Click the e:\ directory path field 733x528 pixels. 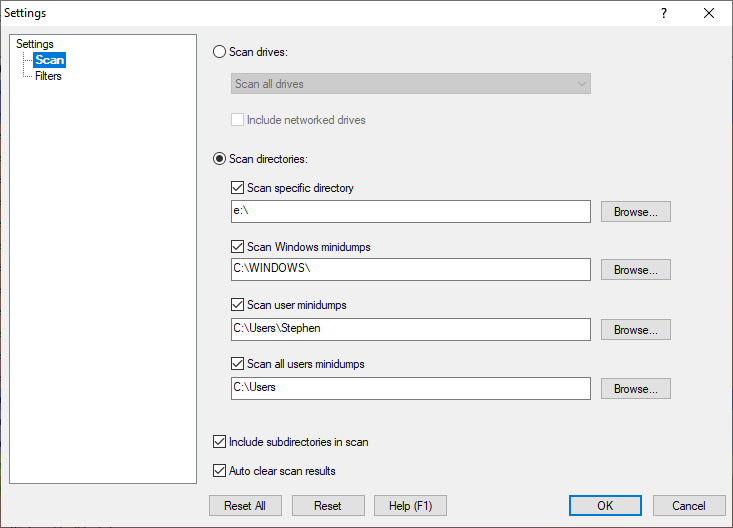pos(410,212)
